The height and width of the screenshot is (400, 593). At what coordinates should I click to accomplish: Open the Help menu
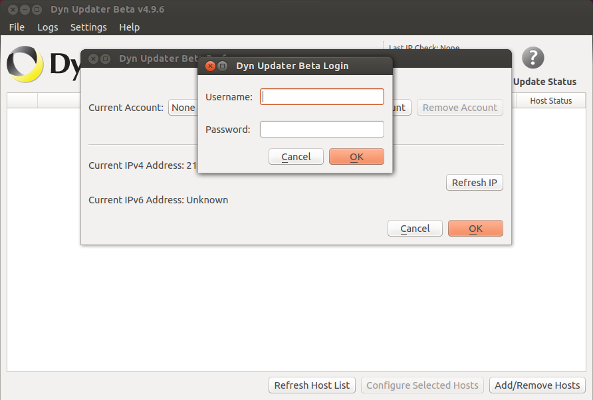pos(129,27)
